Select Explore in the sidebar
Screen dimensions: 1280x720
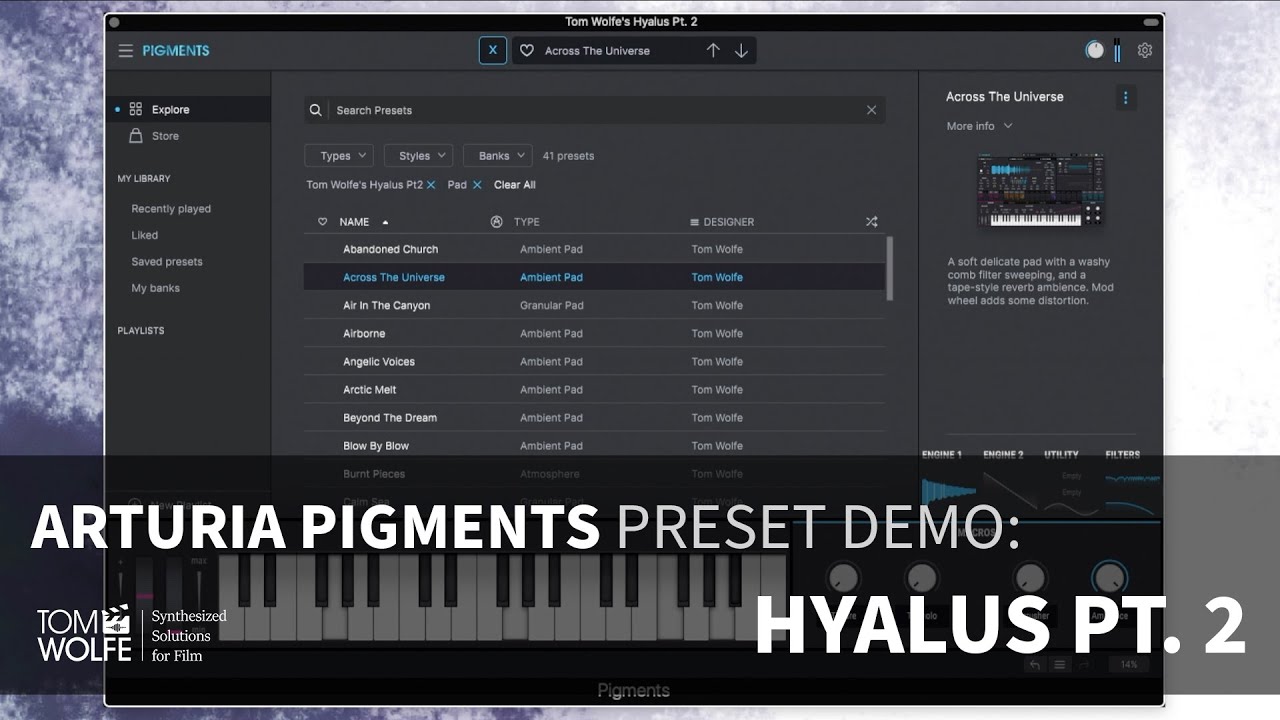tap(191, 110)
